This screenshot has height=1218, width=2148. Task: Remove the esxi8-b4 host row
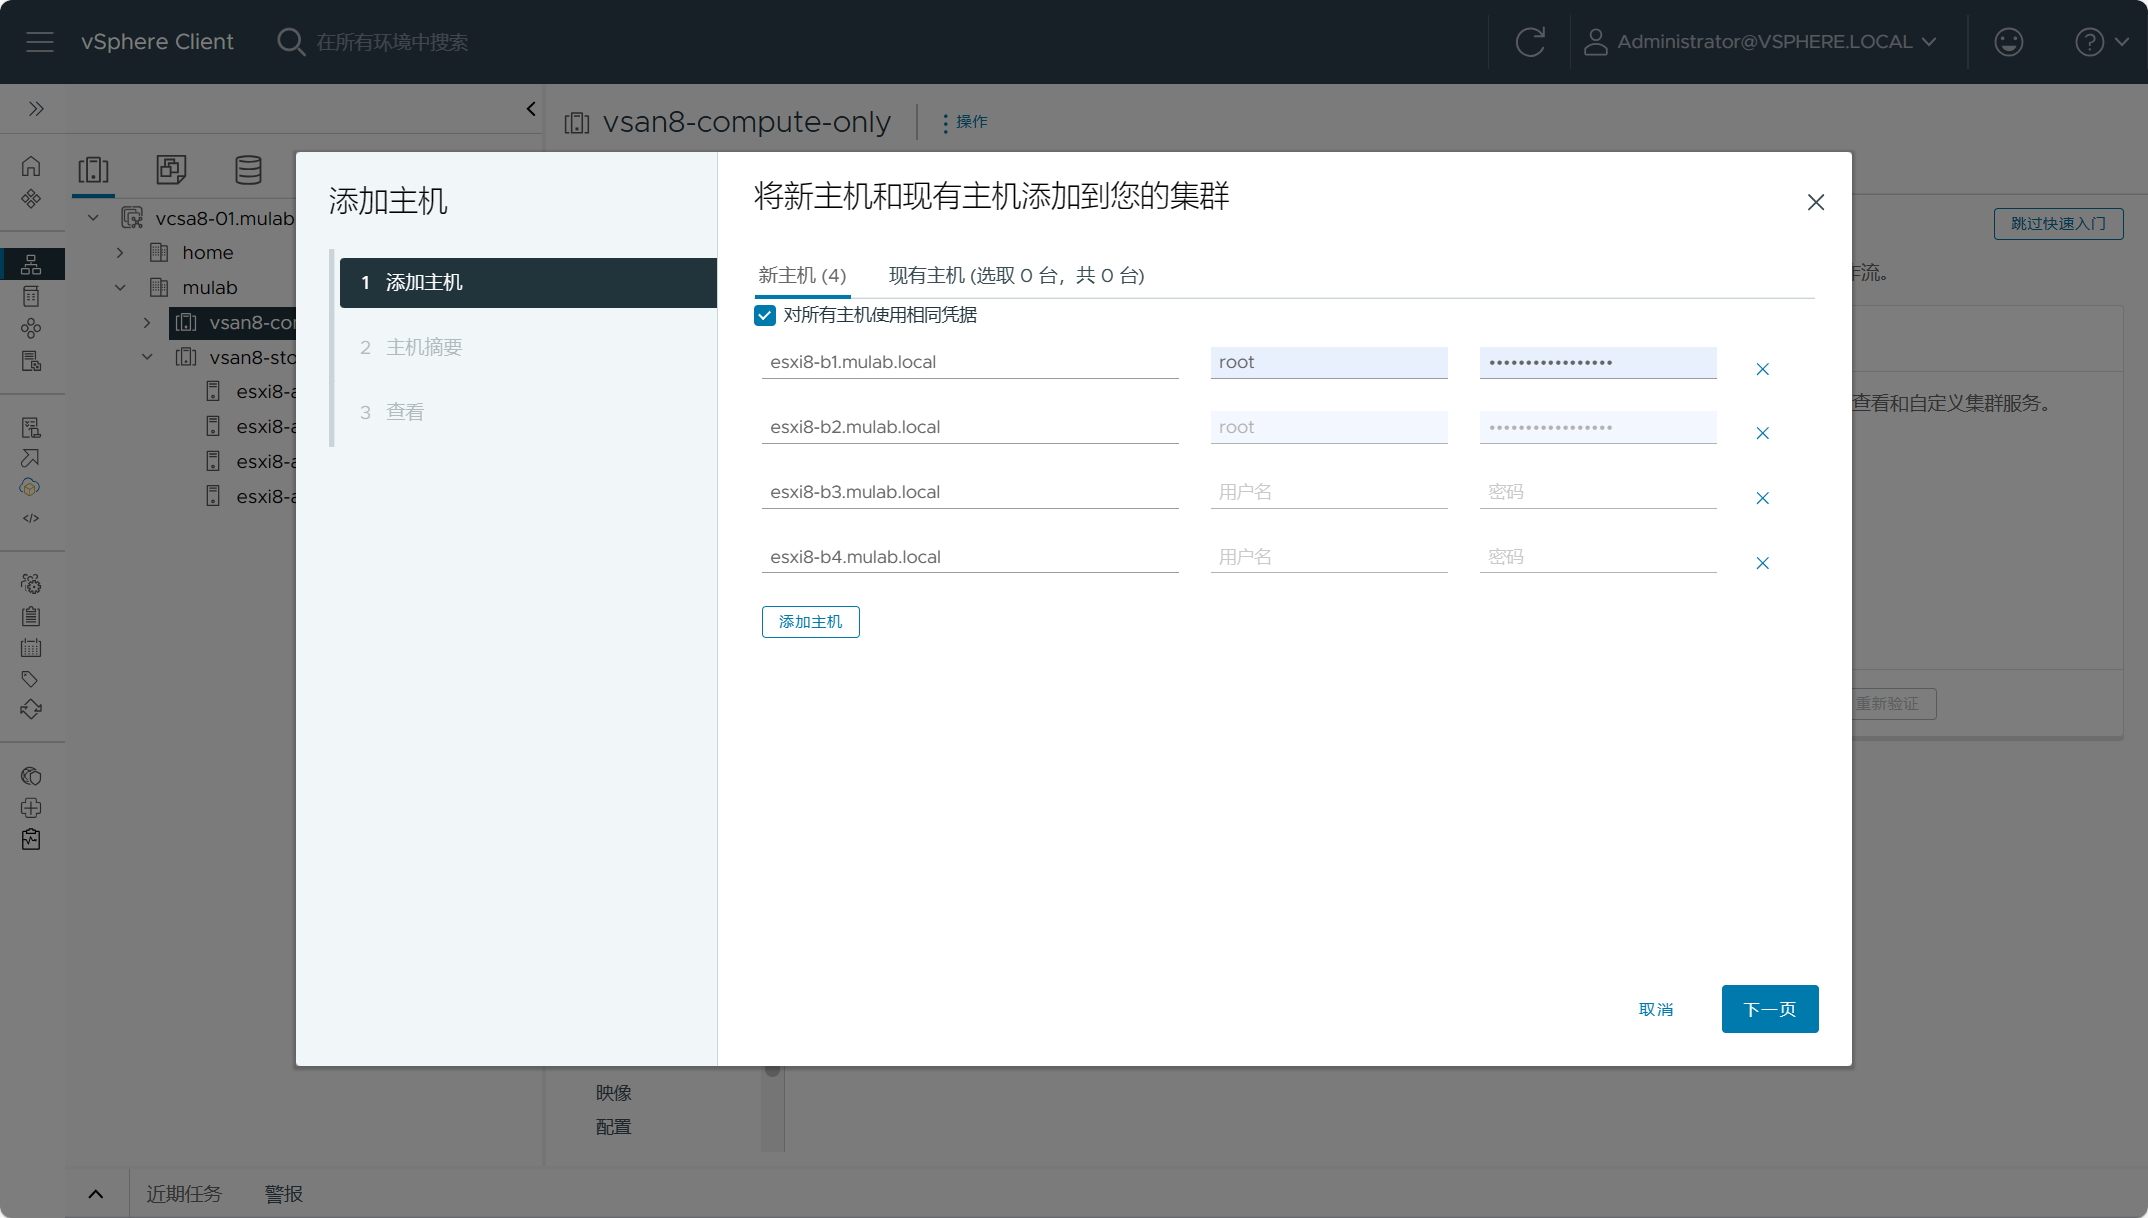(x=1763, y=563)
